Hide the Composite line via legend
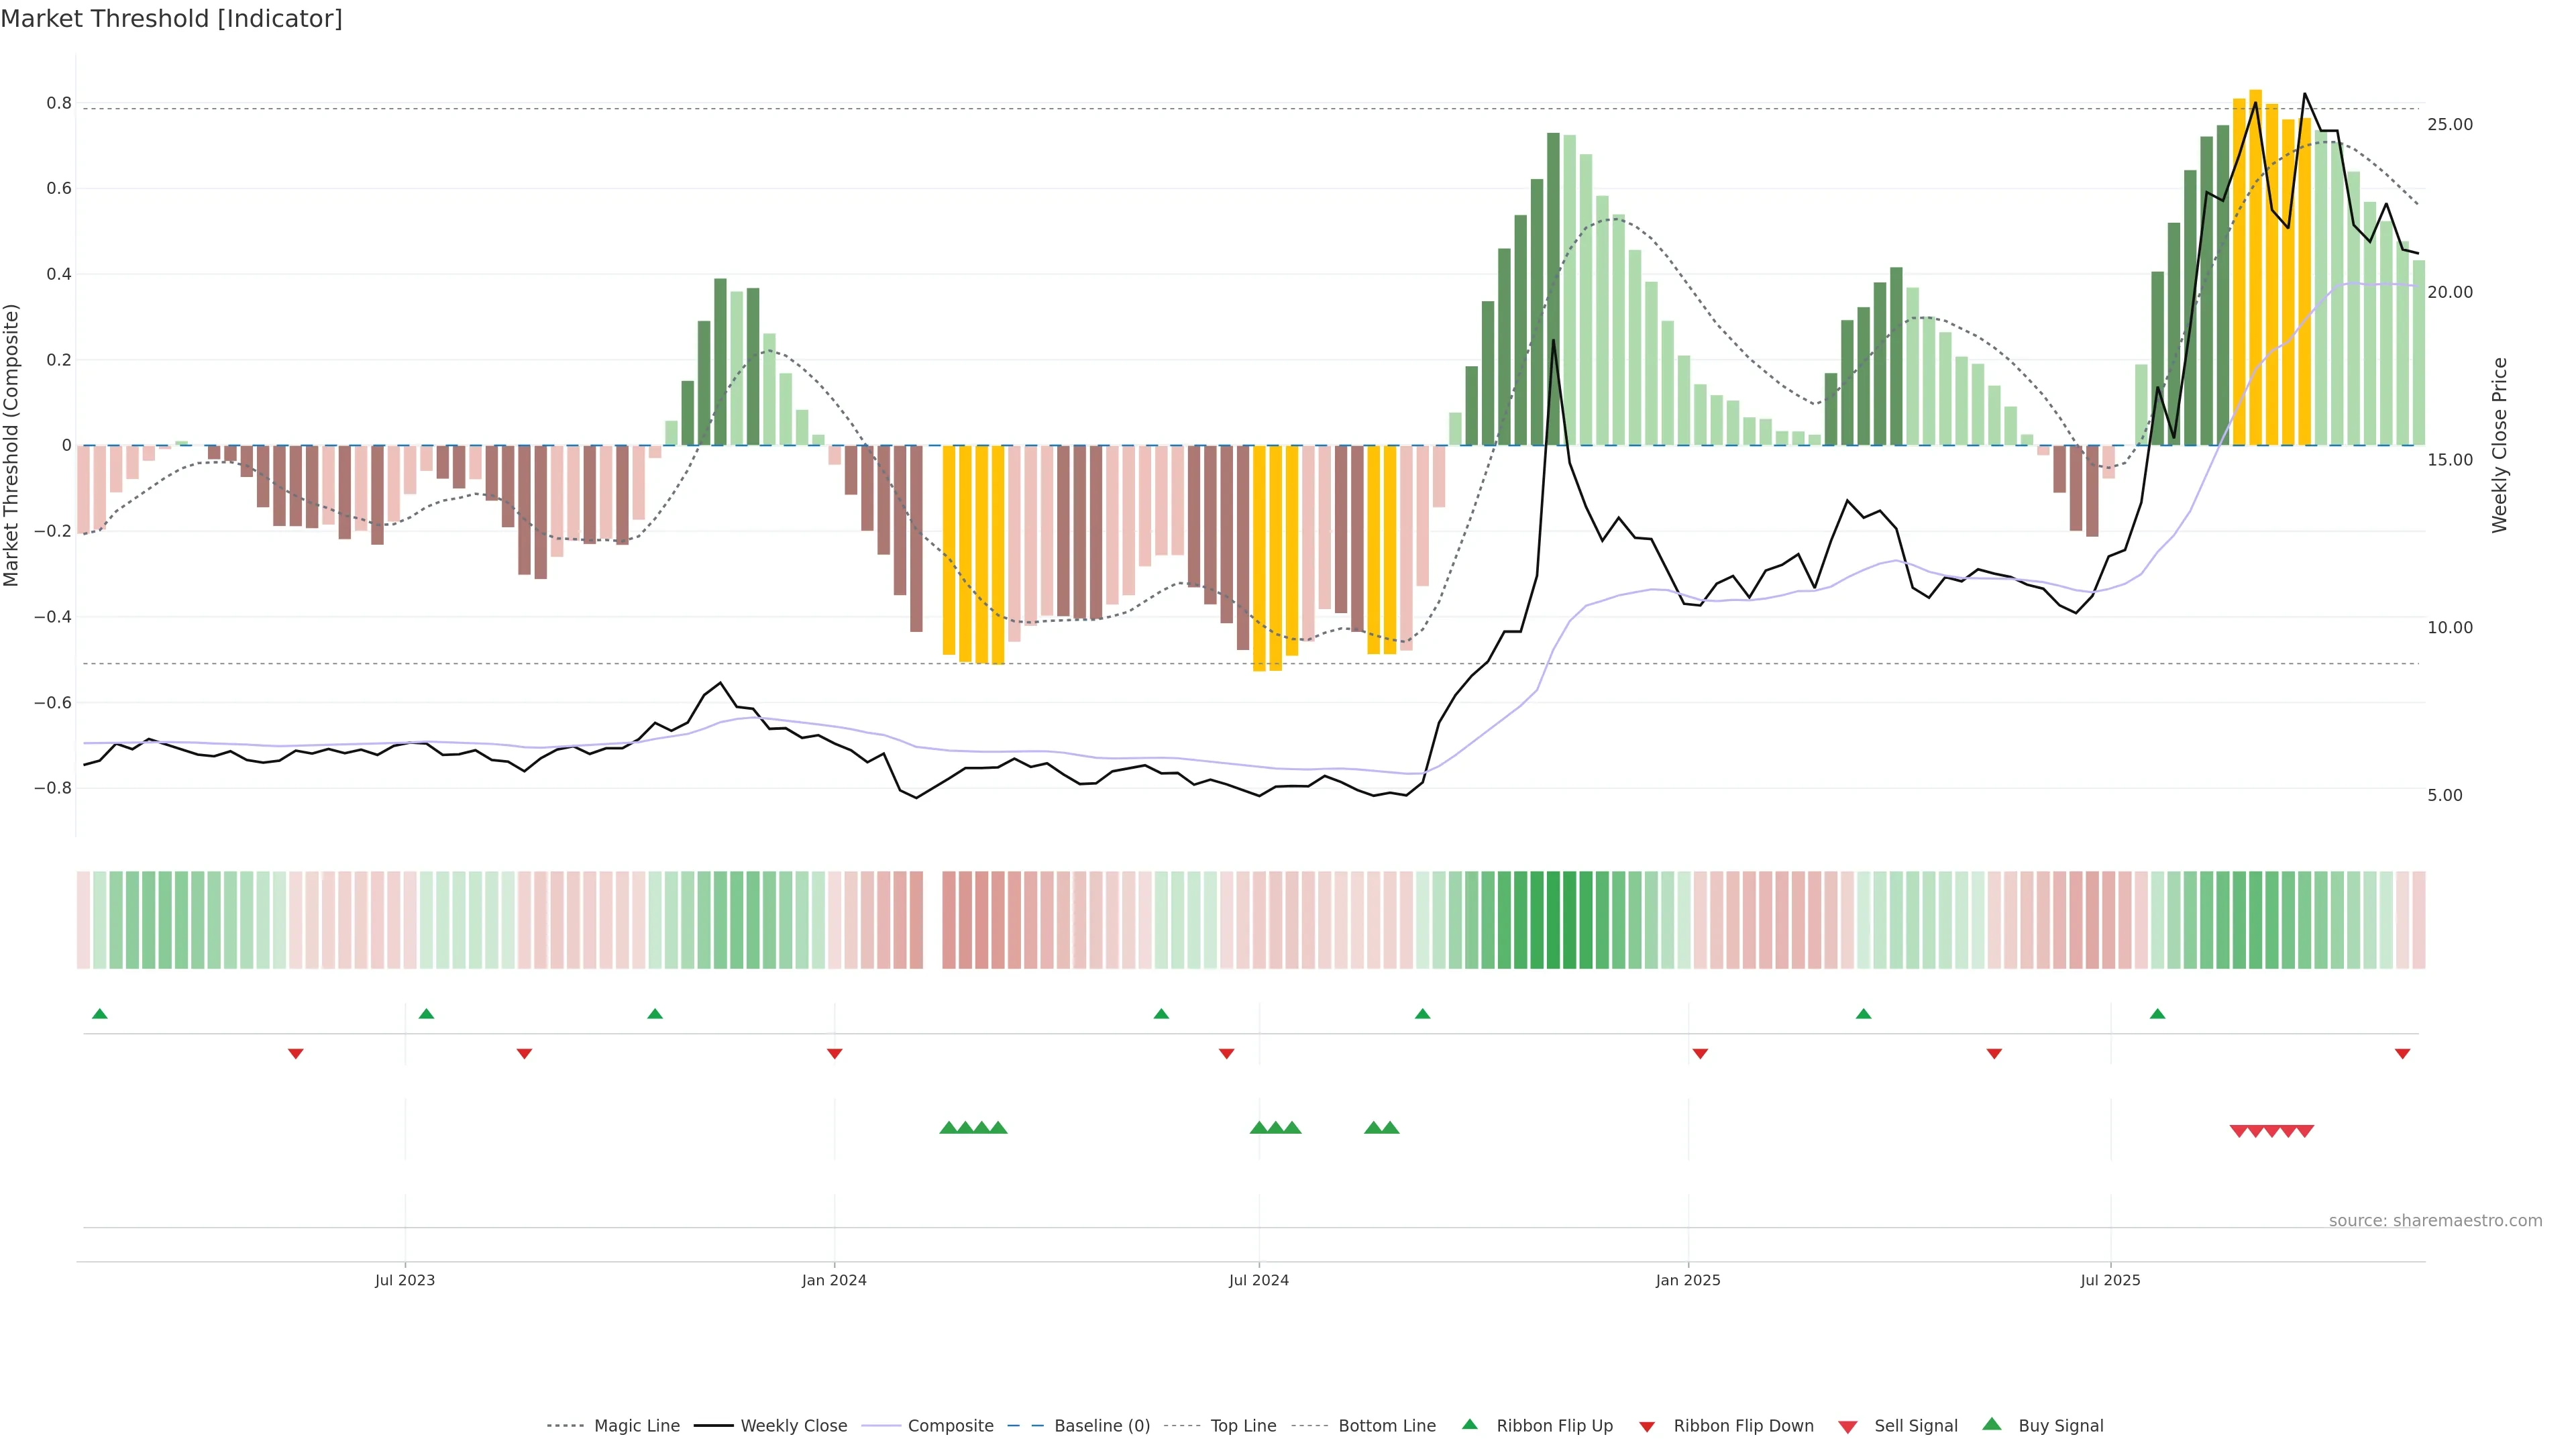 click(x=950, y=1426)
